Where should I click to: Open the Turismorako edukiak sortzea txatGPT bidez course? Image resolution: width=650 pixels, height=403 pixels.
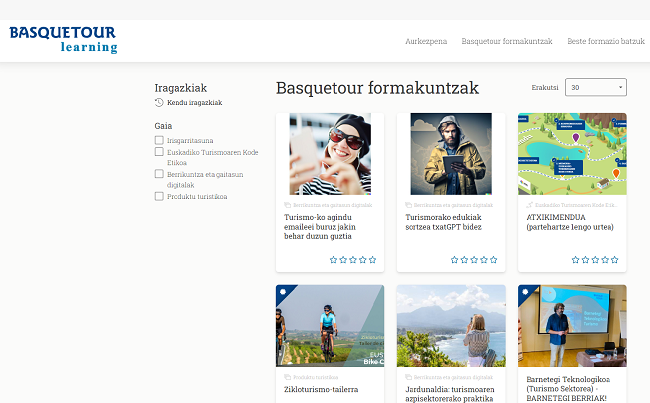tap(443, 221)
